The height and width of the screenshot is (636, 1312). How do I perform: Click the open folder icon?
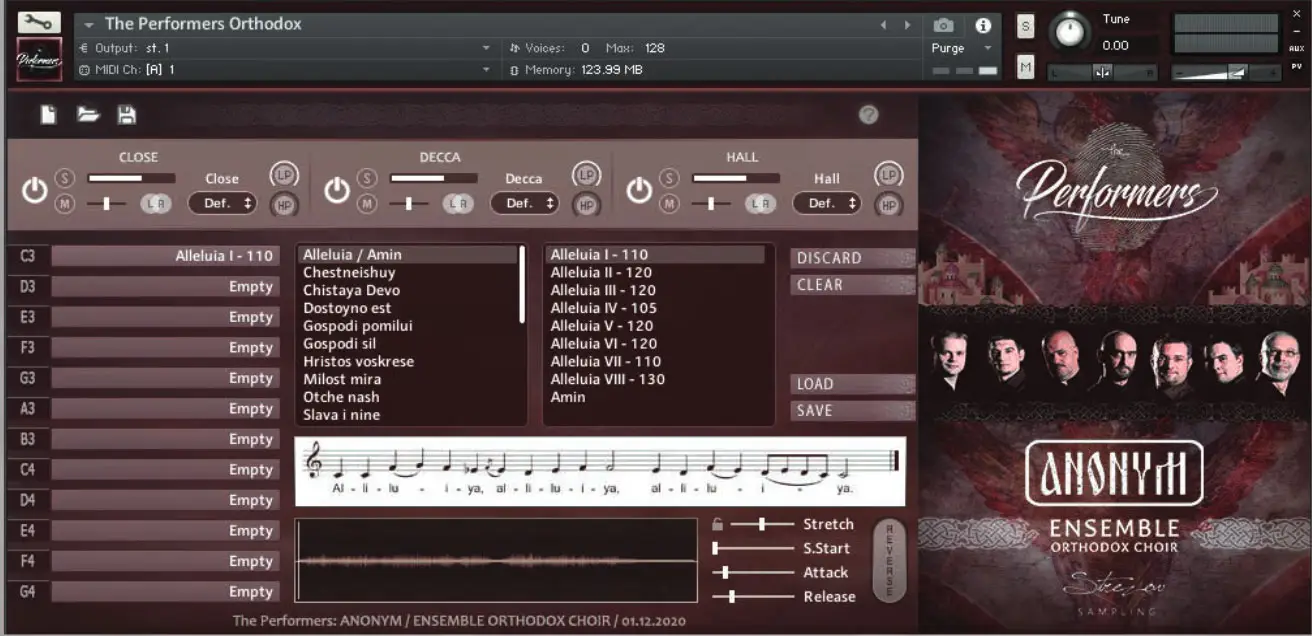[88, 115]
